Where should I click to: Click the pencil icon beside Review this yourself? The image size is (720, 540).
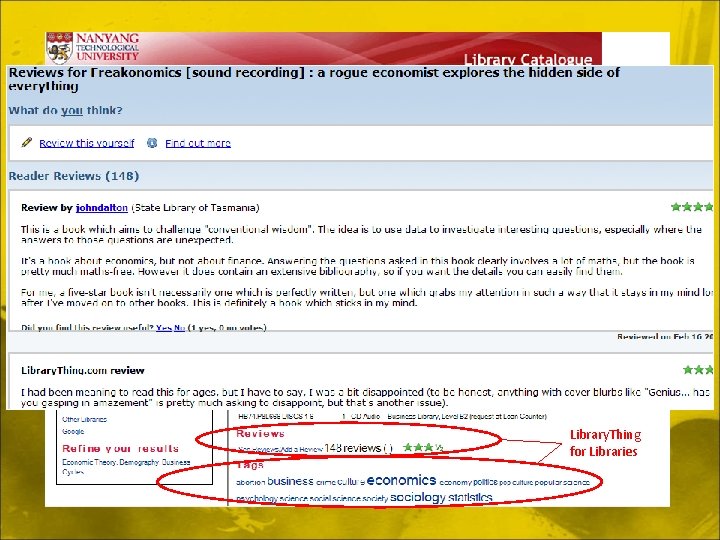(x=27, y=142)
